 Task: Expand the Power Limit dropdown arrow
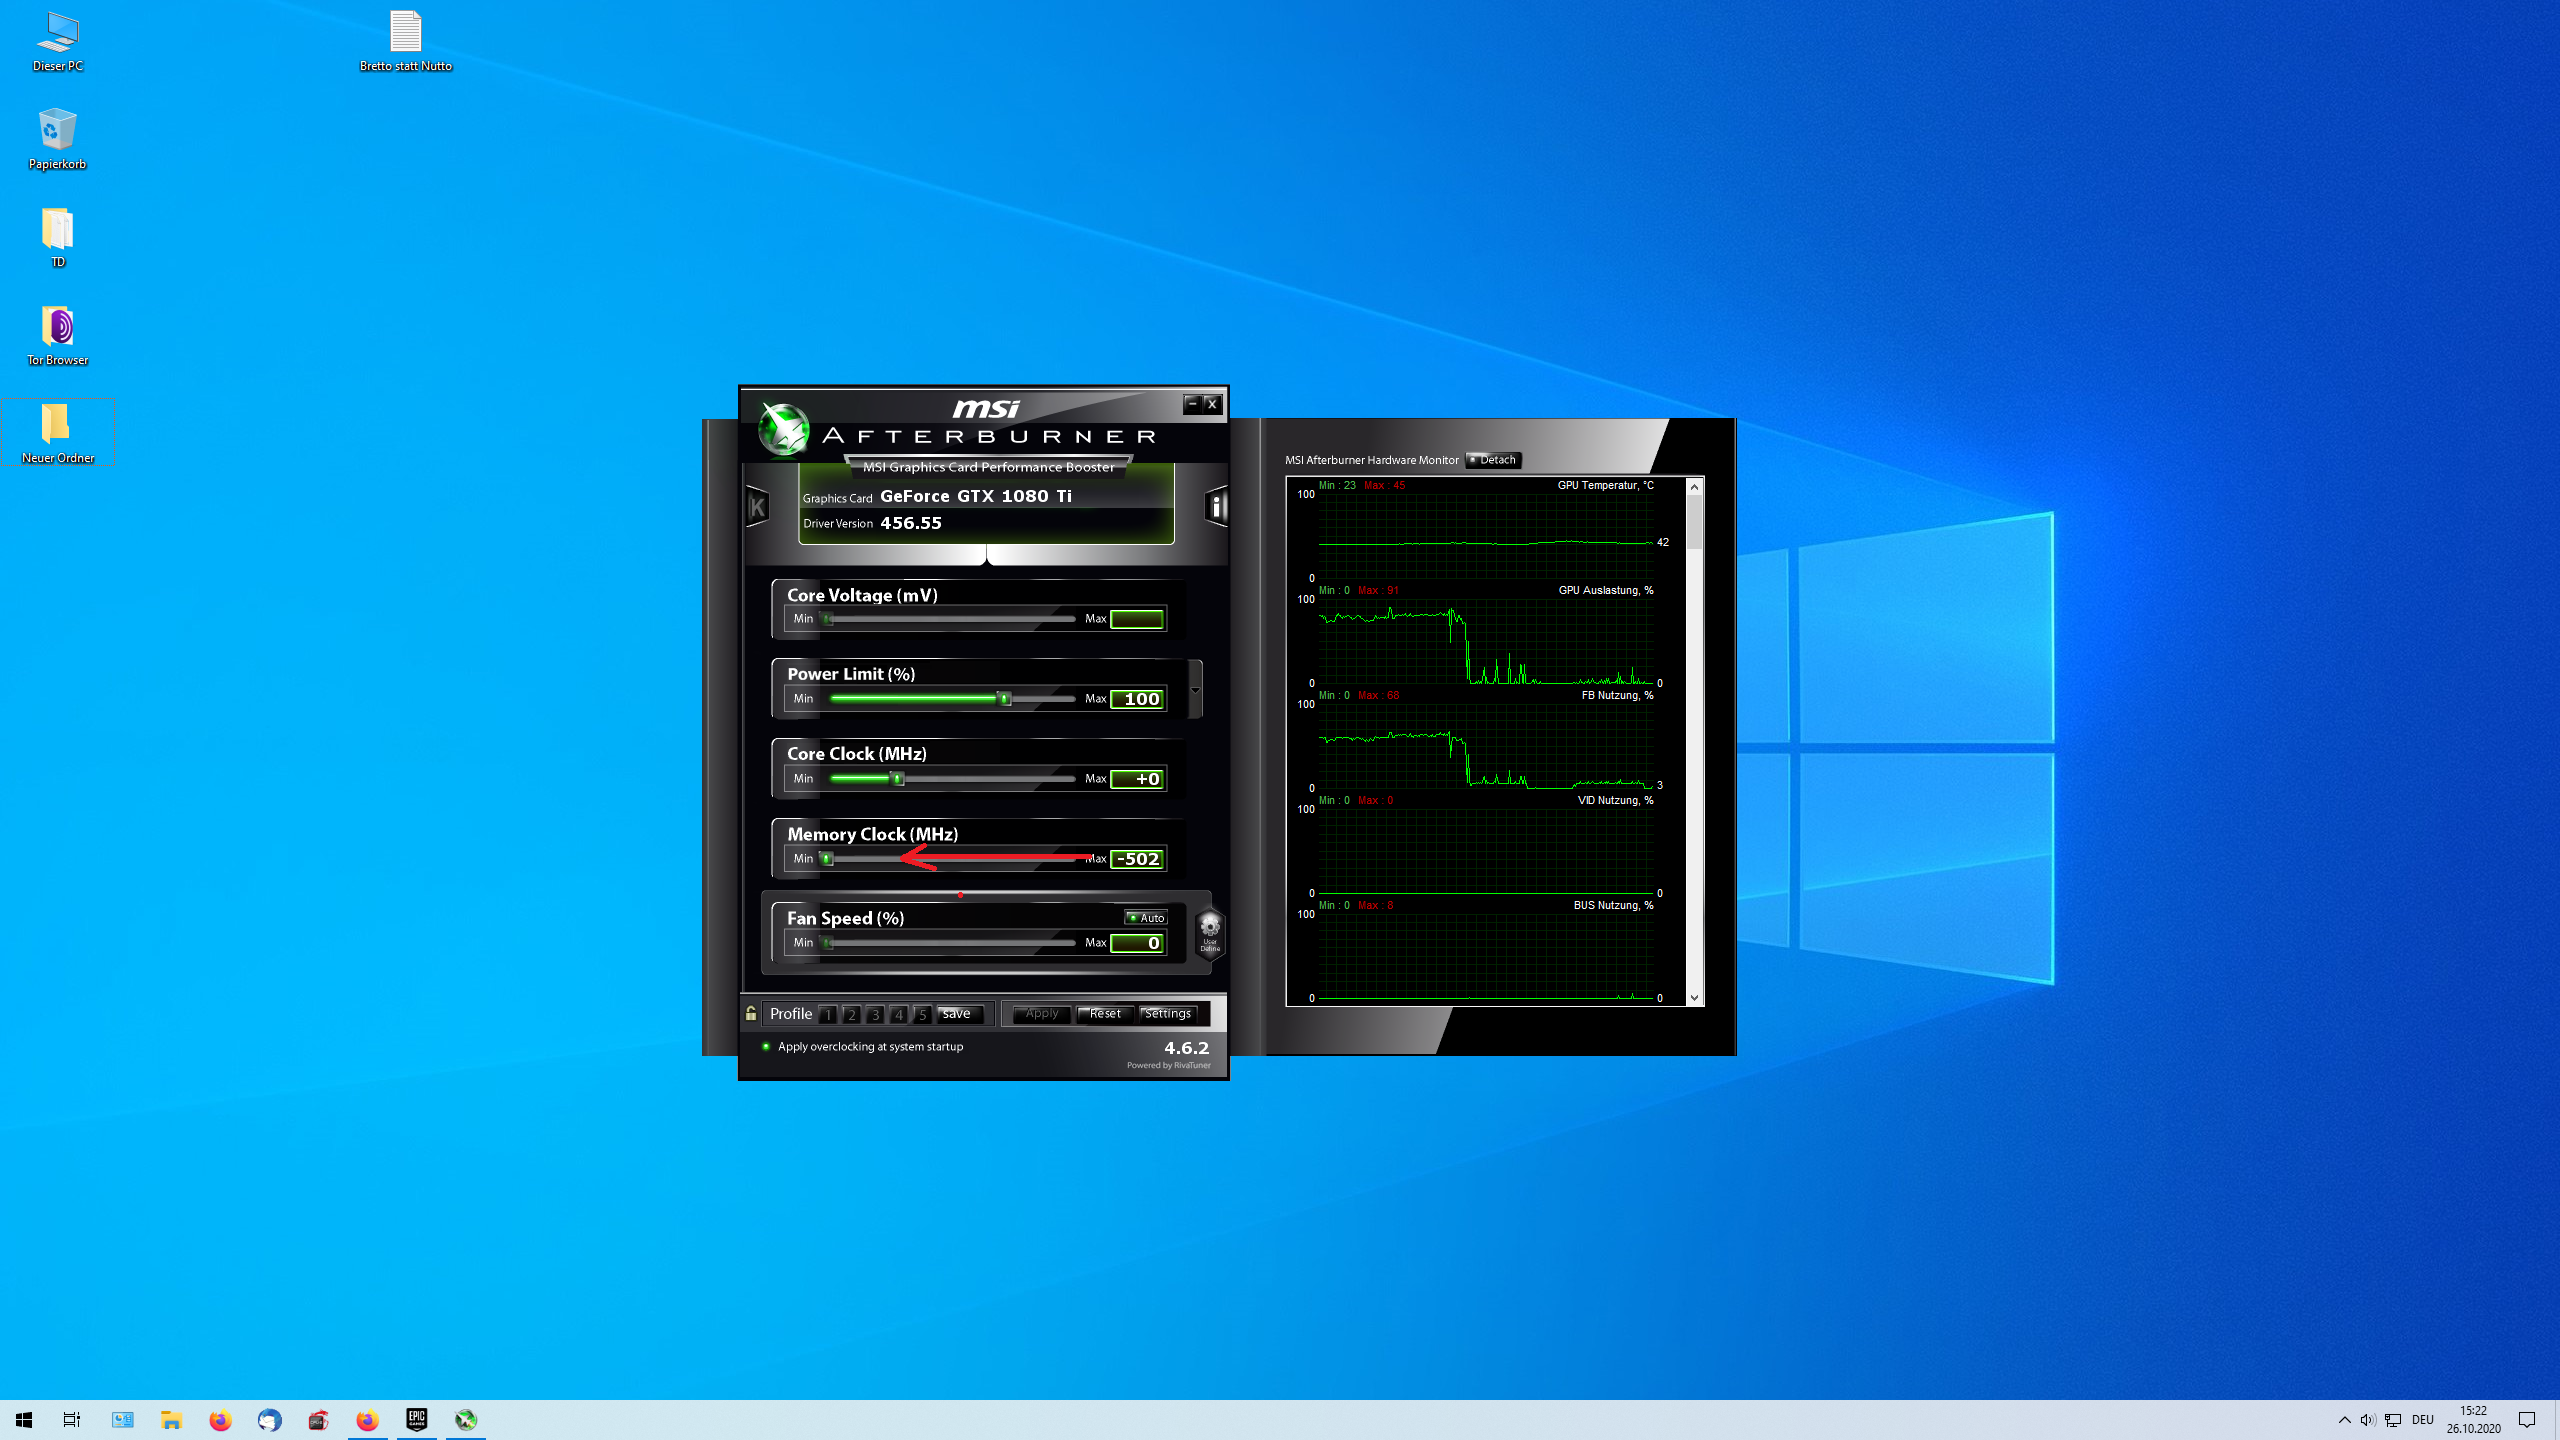[x=1194, y=690]
